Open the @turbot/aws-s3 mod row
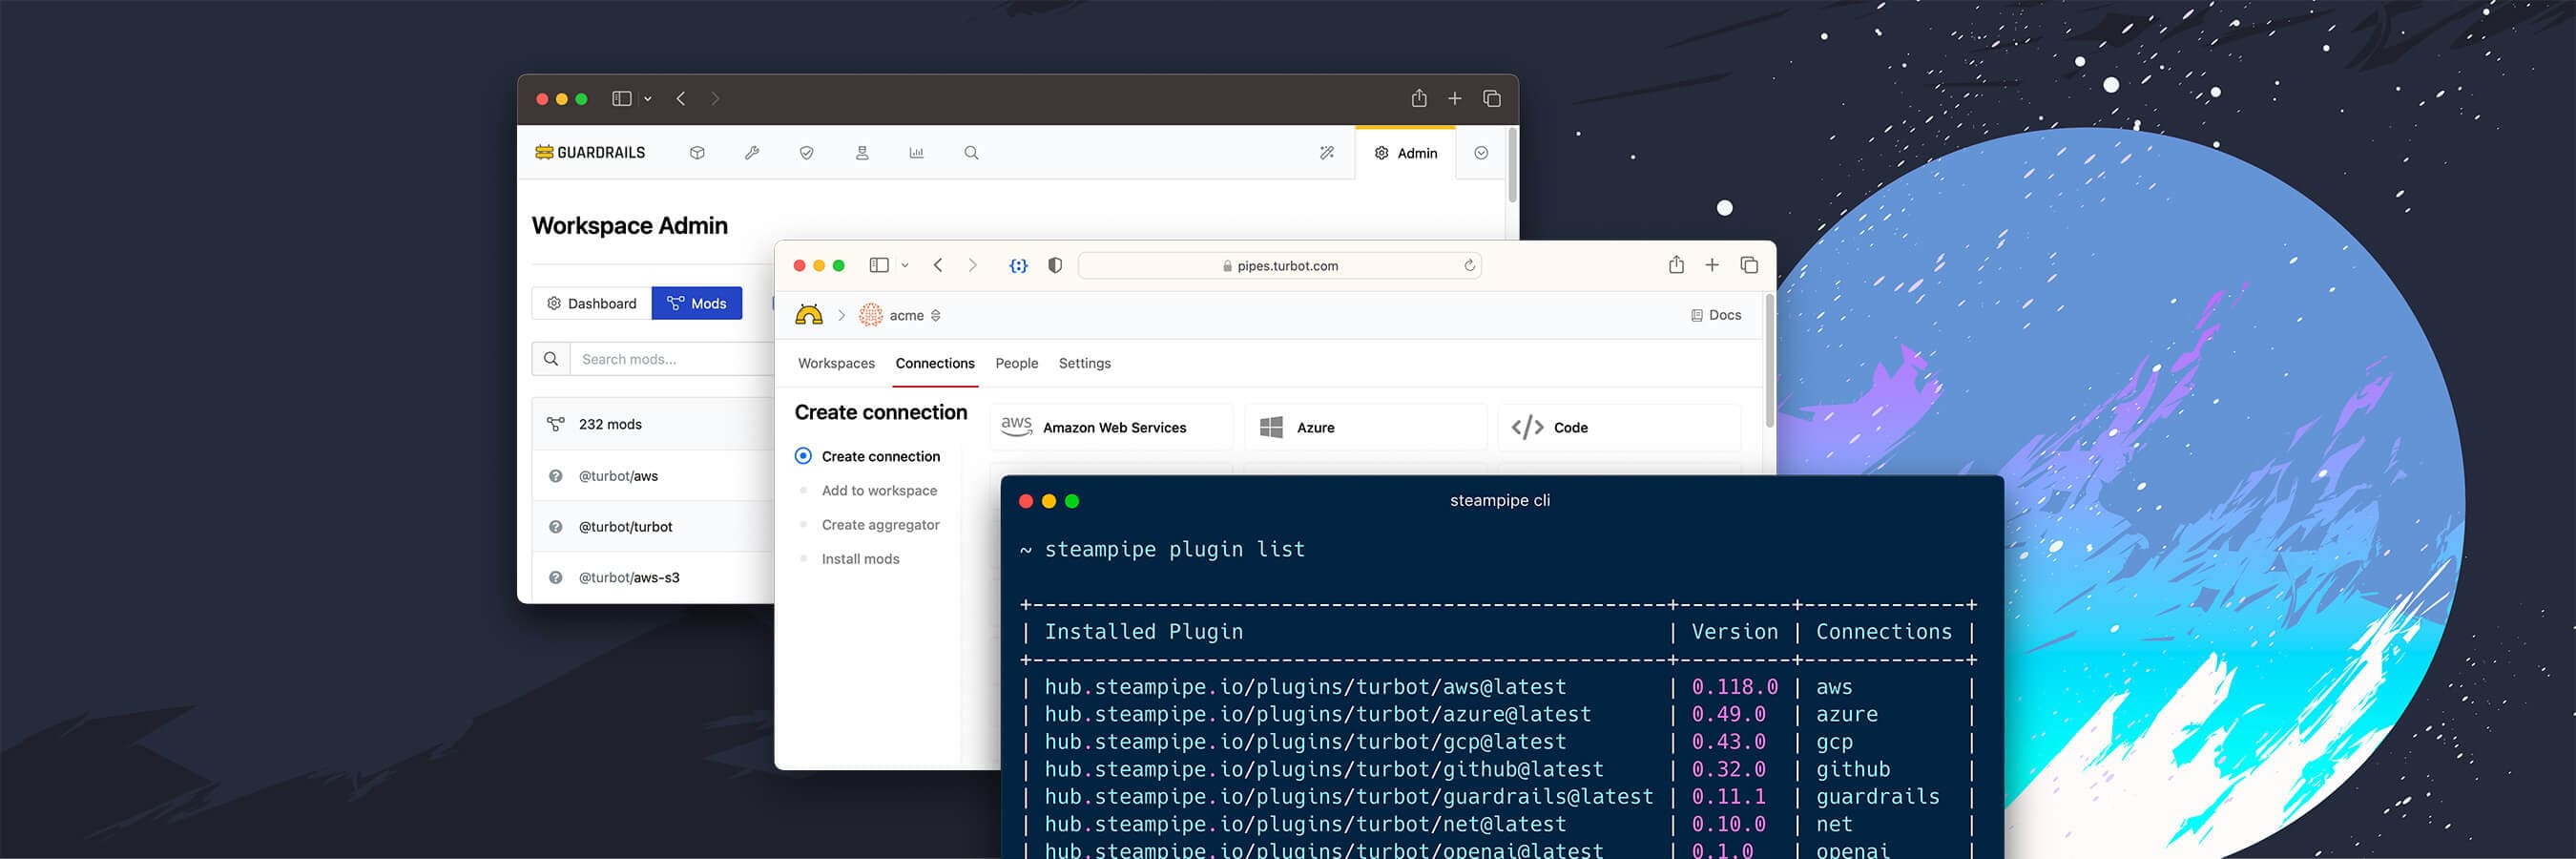 [x=654, y=577]
